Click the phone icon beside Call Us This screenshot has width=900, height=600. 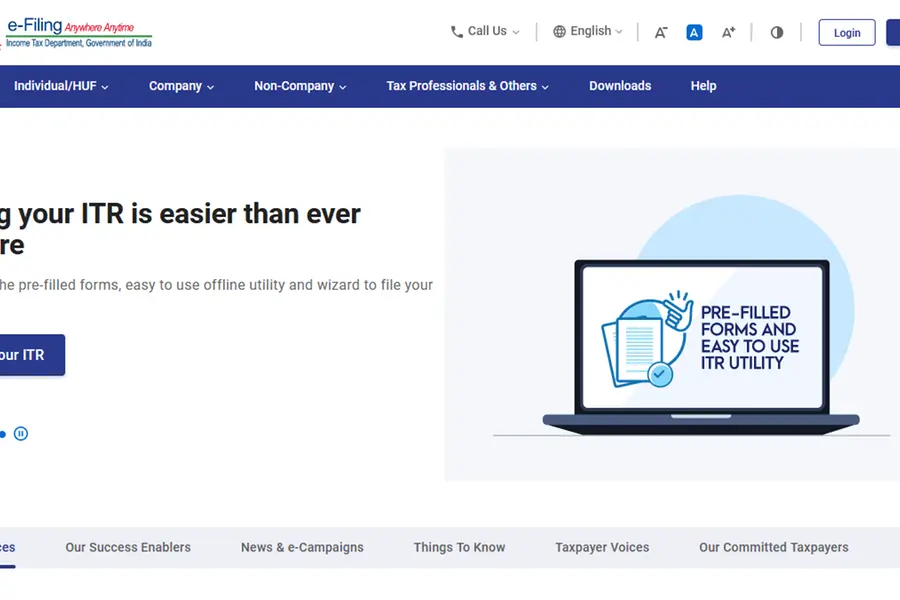(x=456, y=32)
